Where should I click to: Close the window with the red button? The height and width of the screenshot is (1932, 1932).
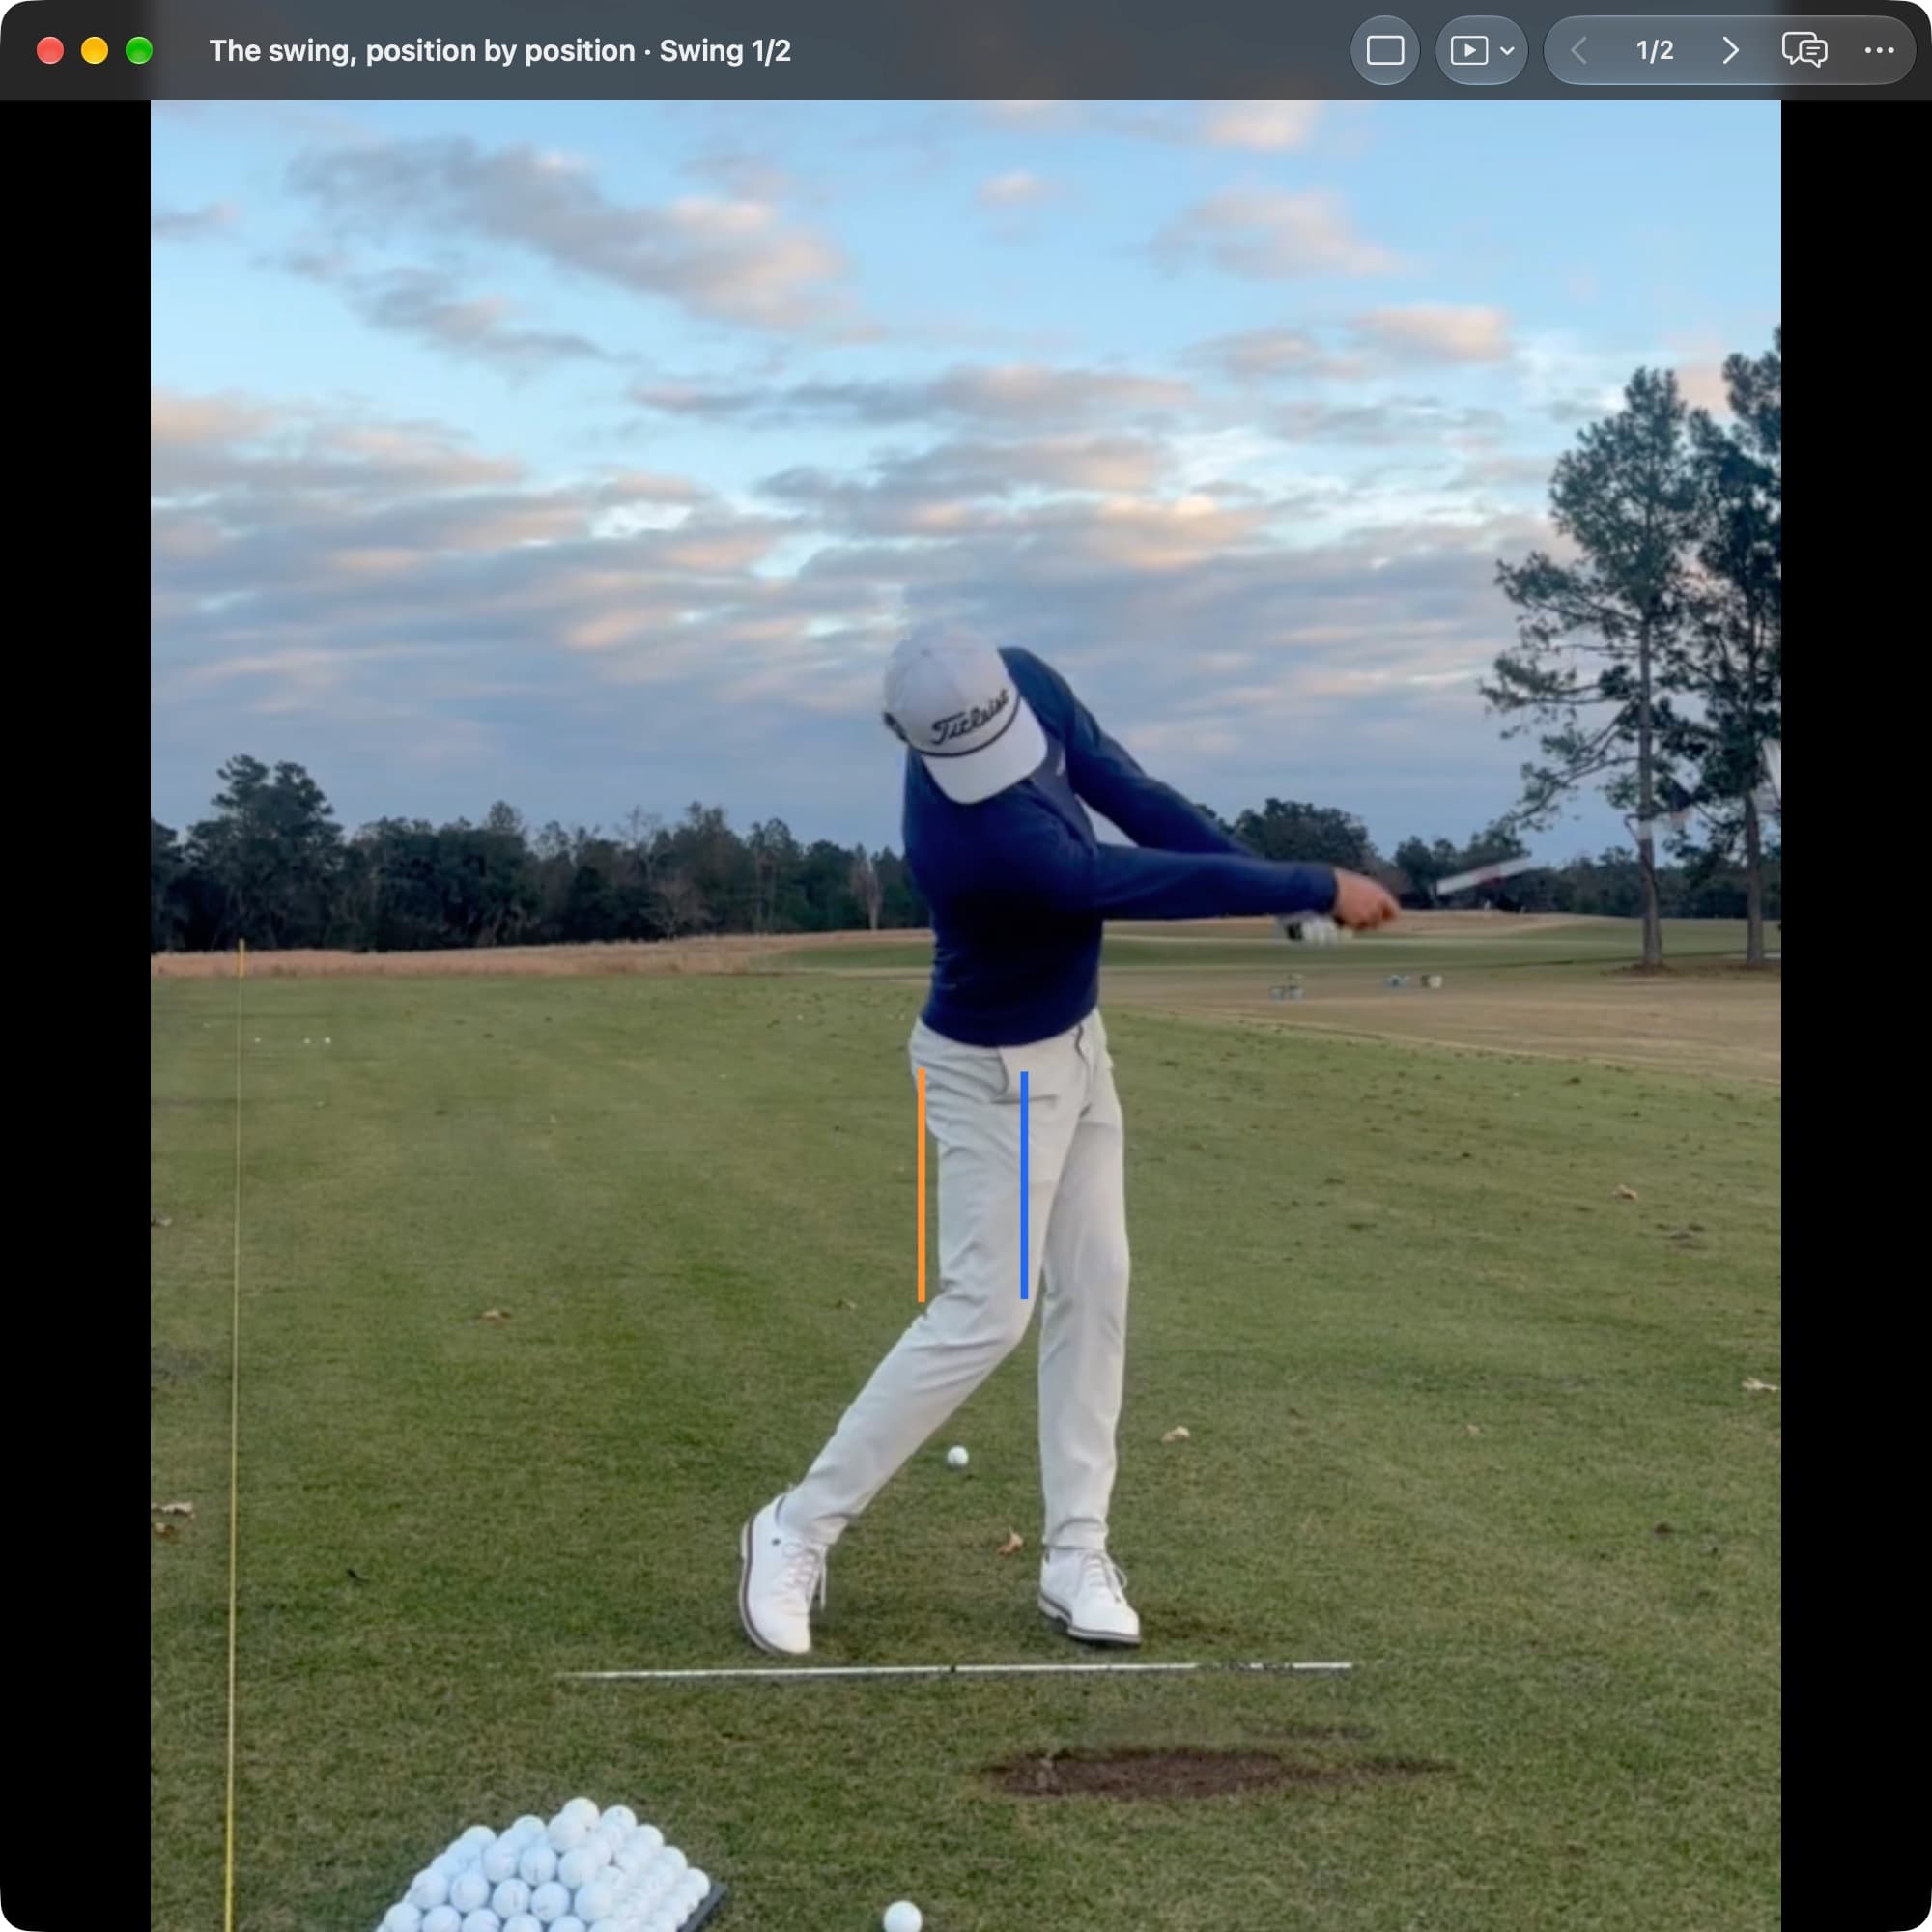[50, 50]
